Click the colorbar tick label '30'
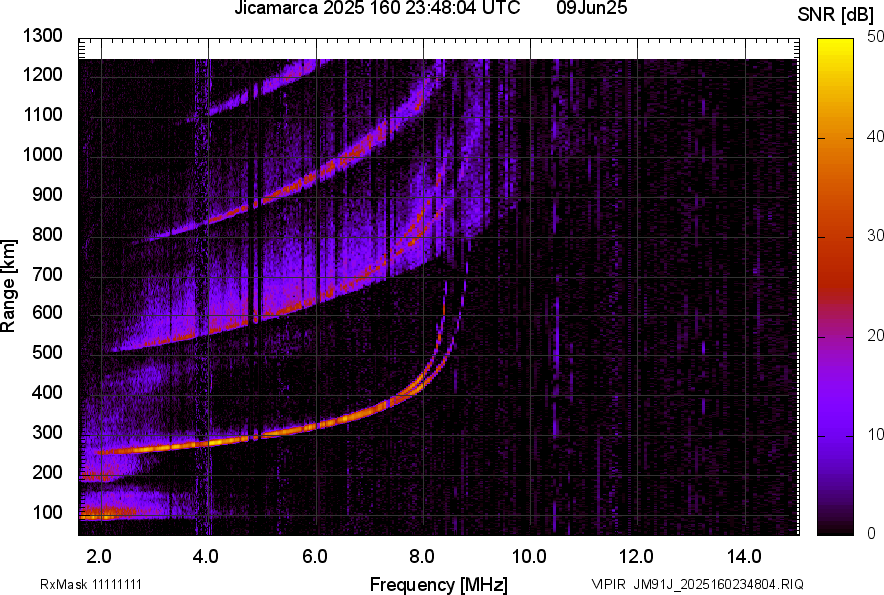Screen dimensions: 884x595 [x=876, y=236]
